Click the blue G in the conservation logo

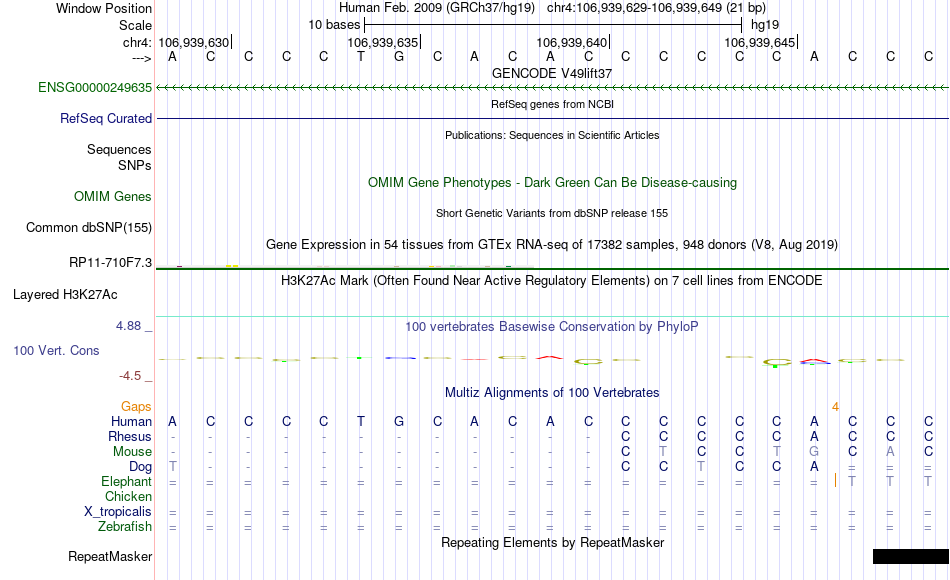pos(400,358)
